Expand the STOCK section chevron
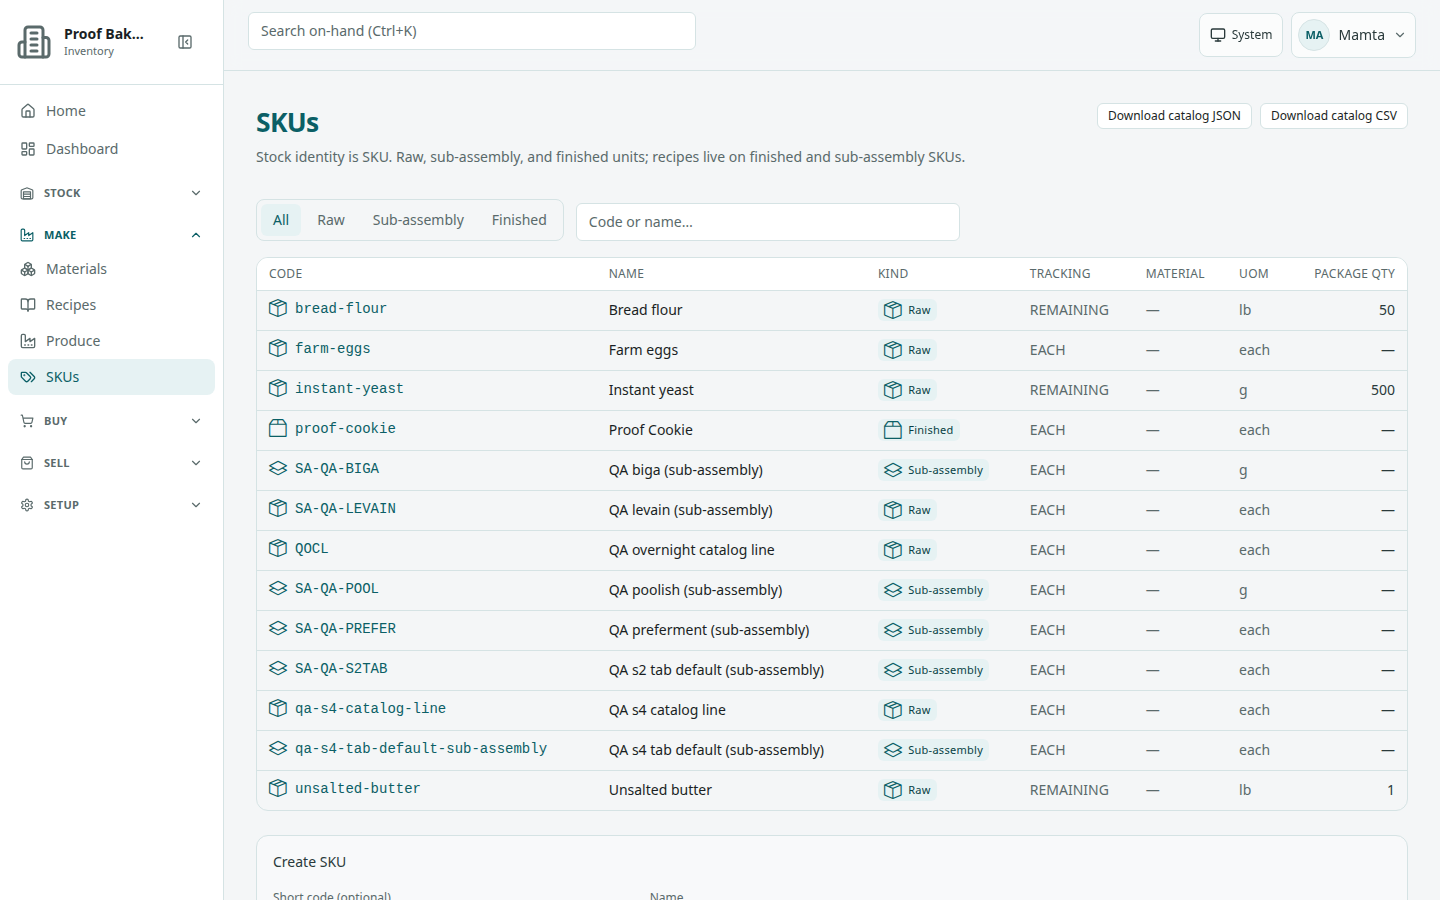This screenshot has height=900, width=1440. pos(196,193)
